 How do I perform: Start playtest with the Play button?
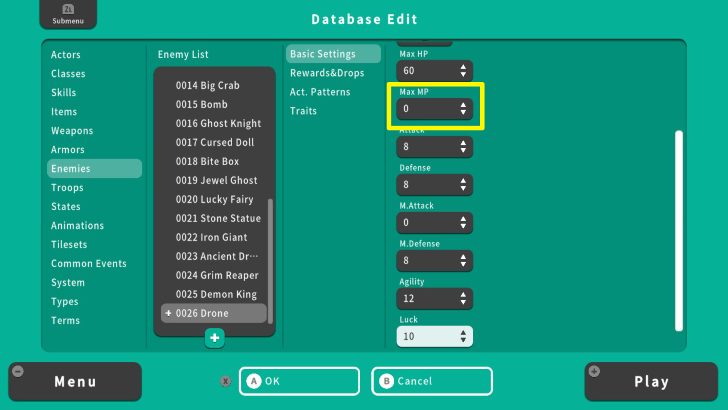point(651,382)
